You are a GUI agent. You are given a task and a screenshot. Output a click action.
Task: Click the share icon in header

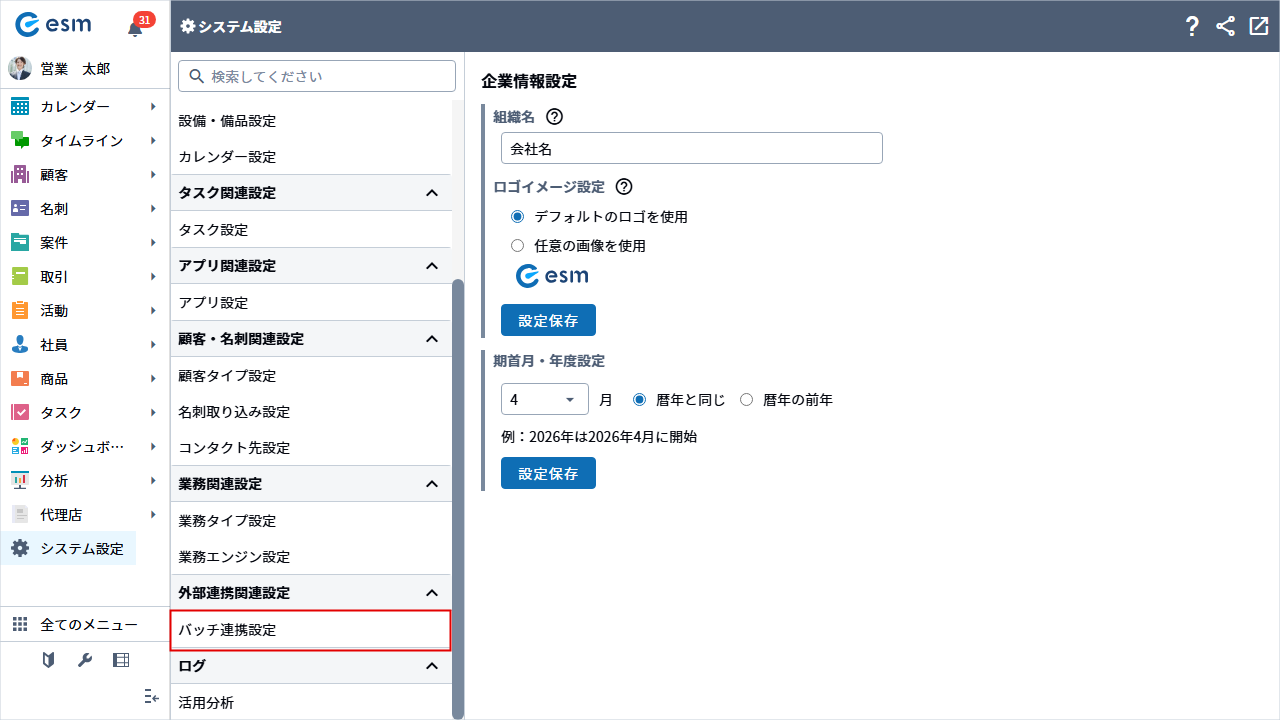click(x=1225, y=27)
